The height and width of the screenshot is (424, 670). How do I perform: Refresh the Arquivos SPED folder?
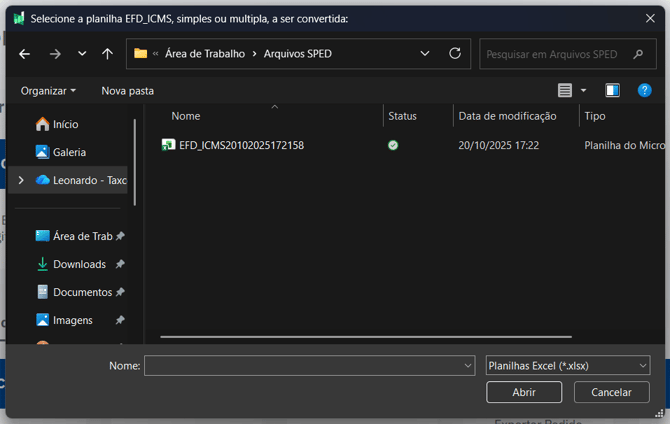455,53
